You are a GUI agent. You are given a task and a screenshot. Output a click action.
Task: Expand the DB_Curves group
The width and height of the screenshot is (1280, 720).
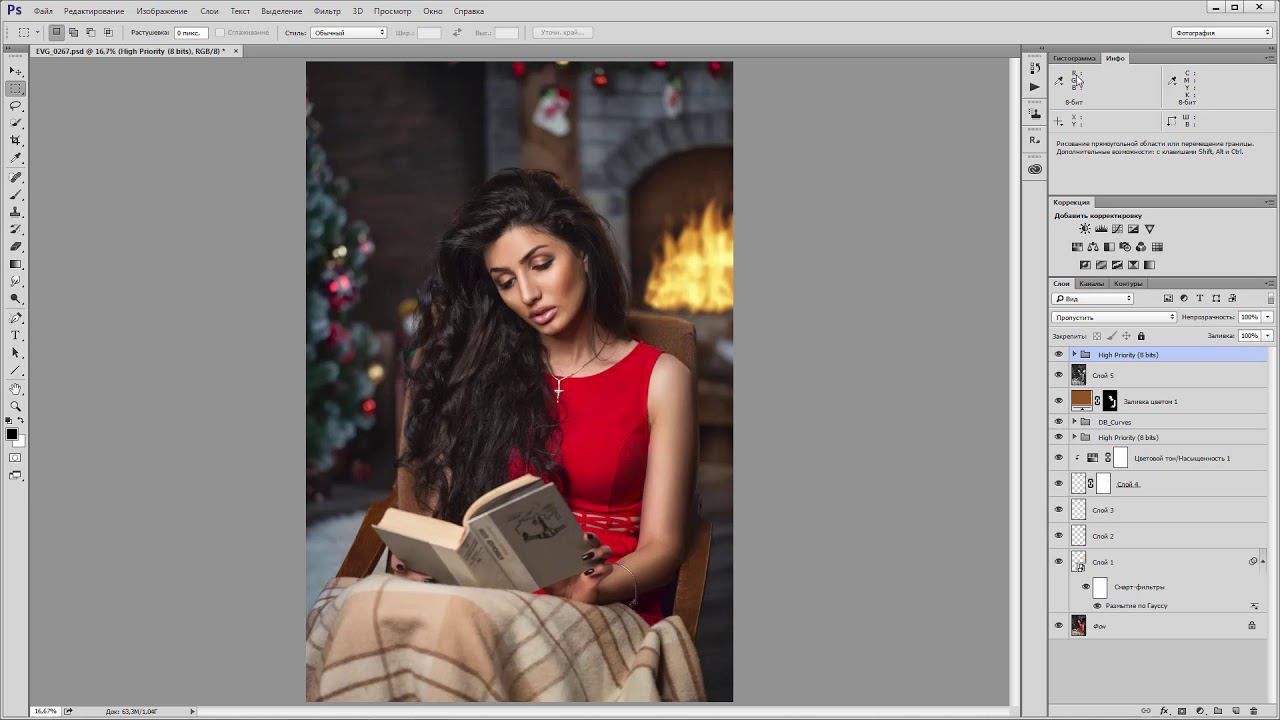pyautogui.click(x=1074, y=422)
